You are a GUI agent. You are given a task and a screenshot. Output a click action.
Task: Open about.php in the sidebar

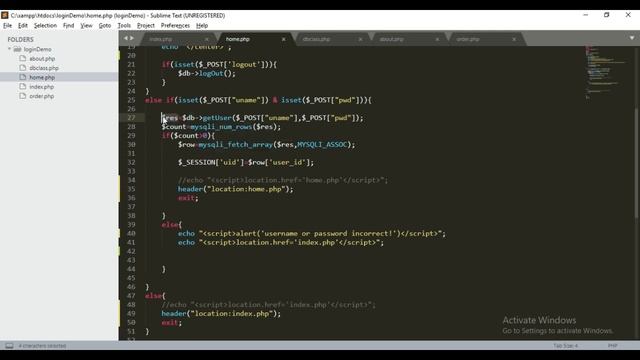point(42,58)
